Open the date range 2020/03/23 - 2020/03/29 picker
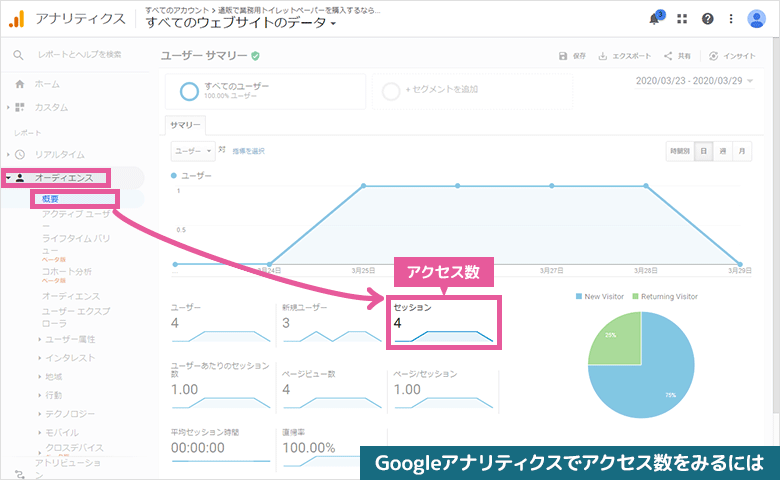 pyautogui.click(x=694, y=81)
